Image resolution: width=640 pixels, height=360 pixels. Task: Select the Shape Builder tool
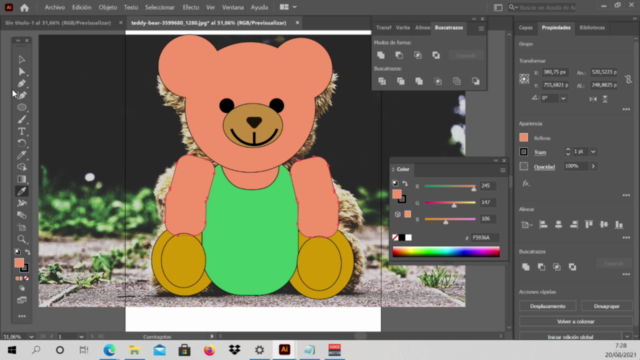tap(22, 167)
